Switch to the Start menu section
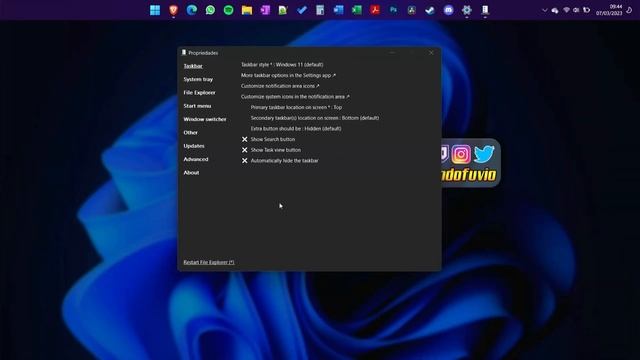640x360 pixels. tap(197, 106)
